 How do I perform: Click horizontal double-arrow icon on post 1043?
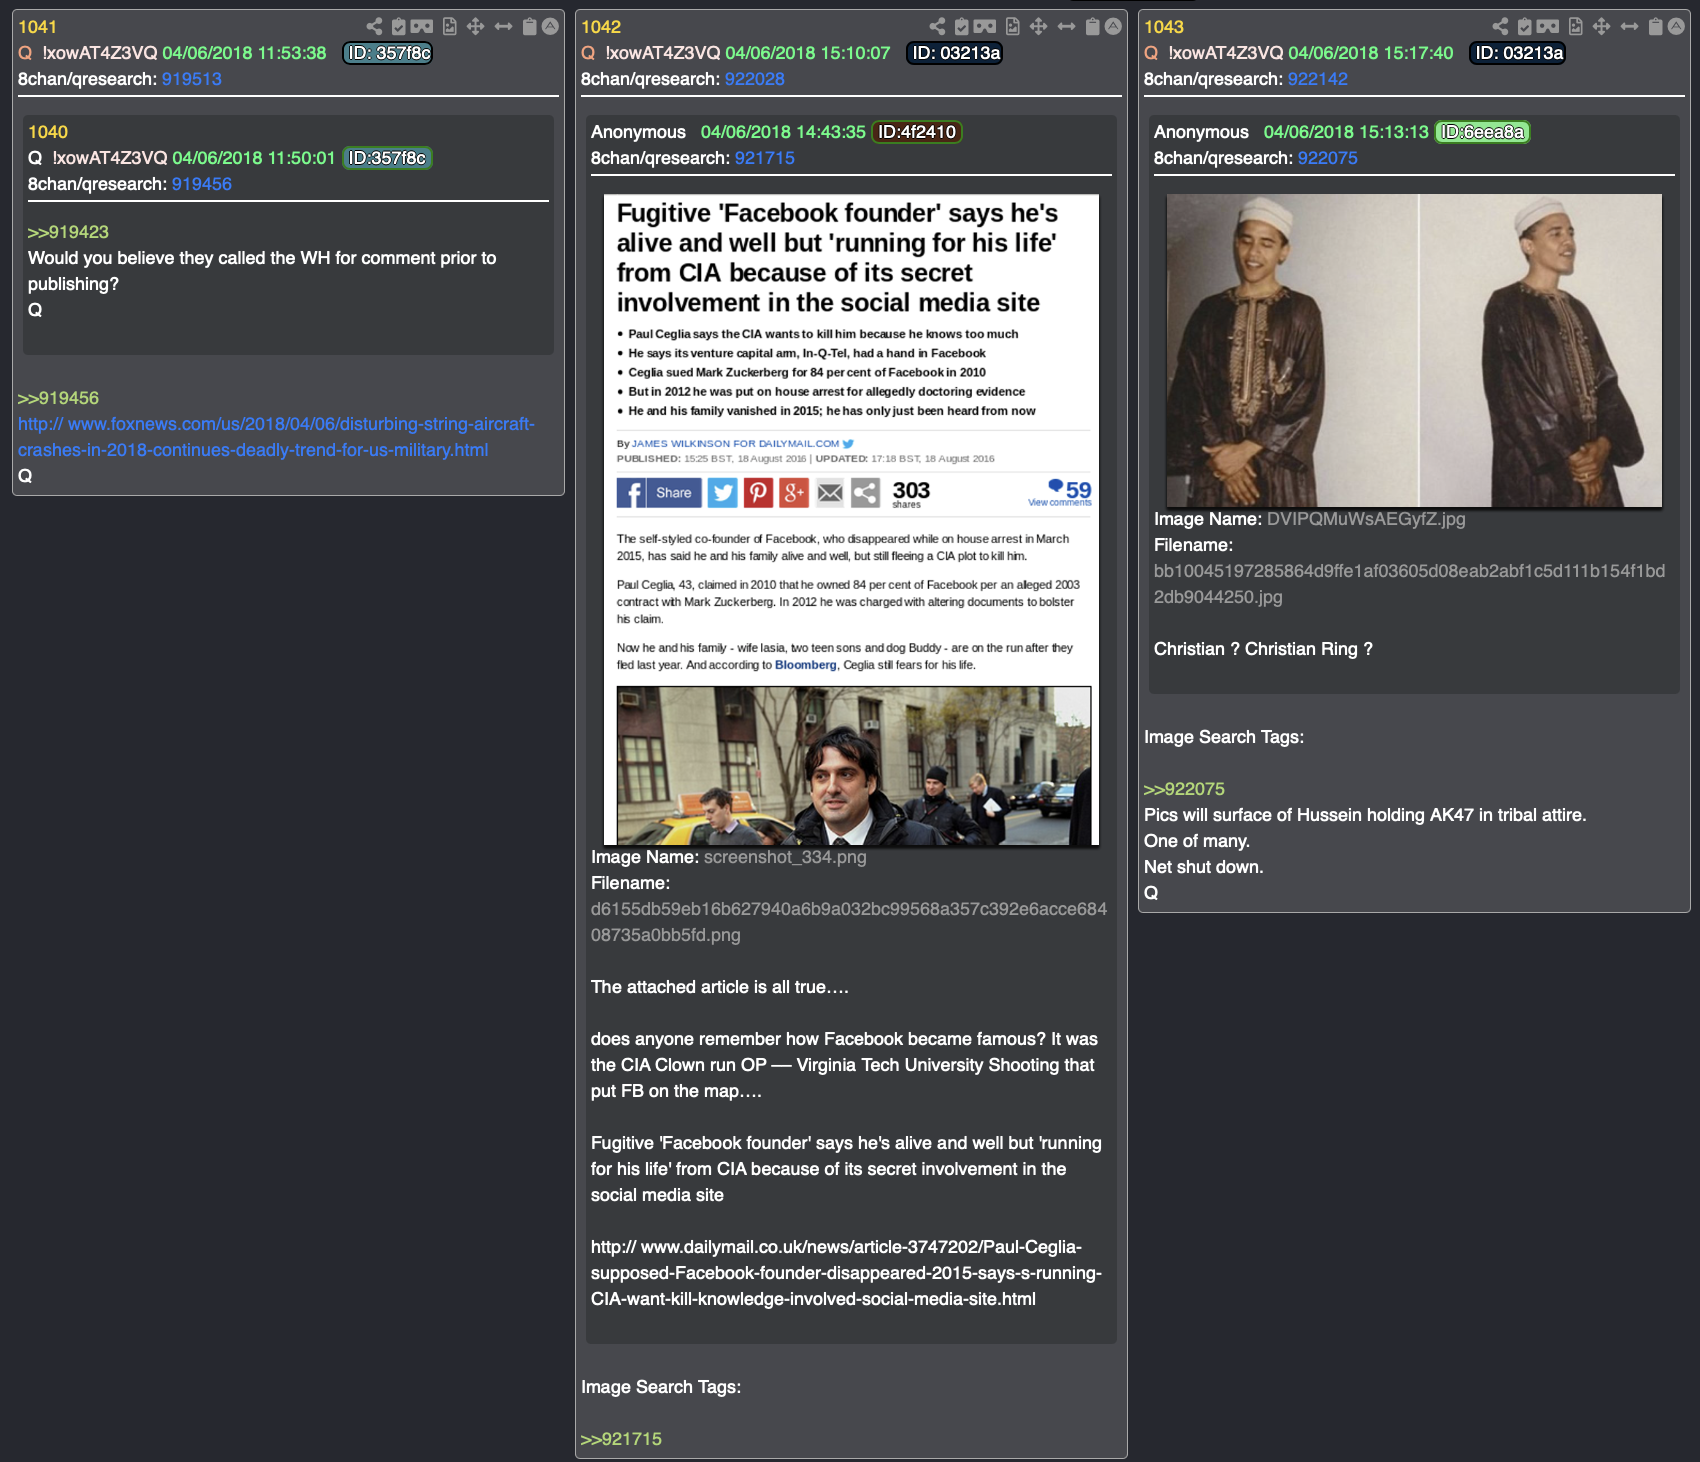(x=1629, y=26)
